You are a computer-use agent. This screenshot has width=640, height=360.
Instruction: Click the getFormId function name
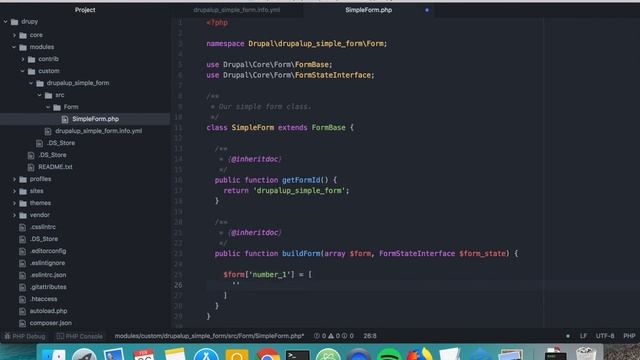tap(301, 180)
